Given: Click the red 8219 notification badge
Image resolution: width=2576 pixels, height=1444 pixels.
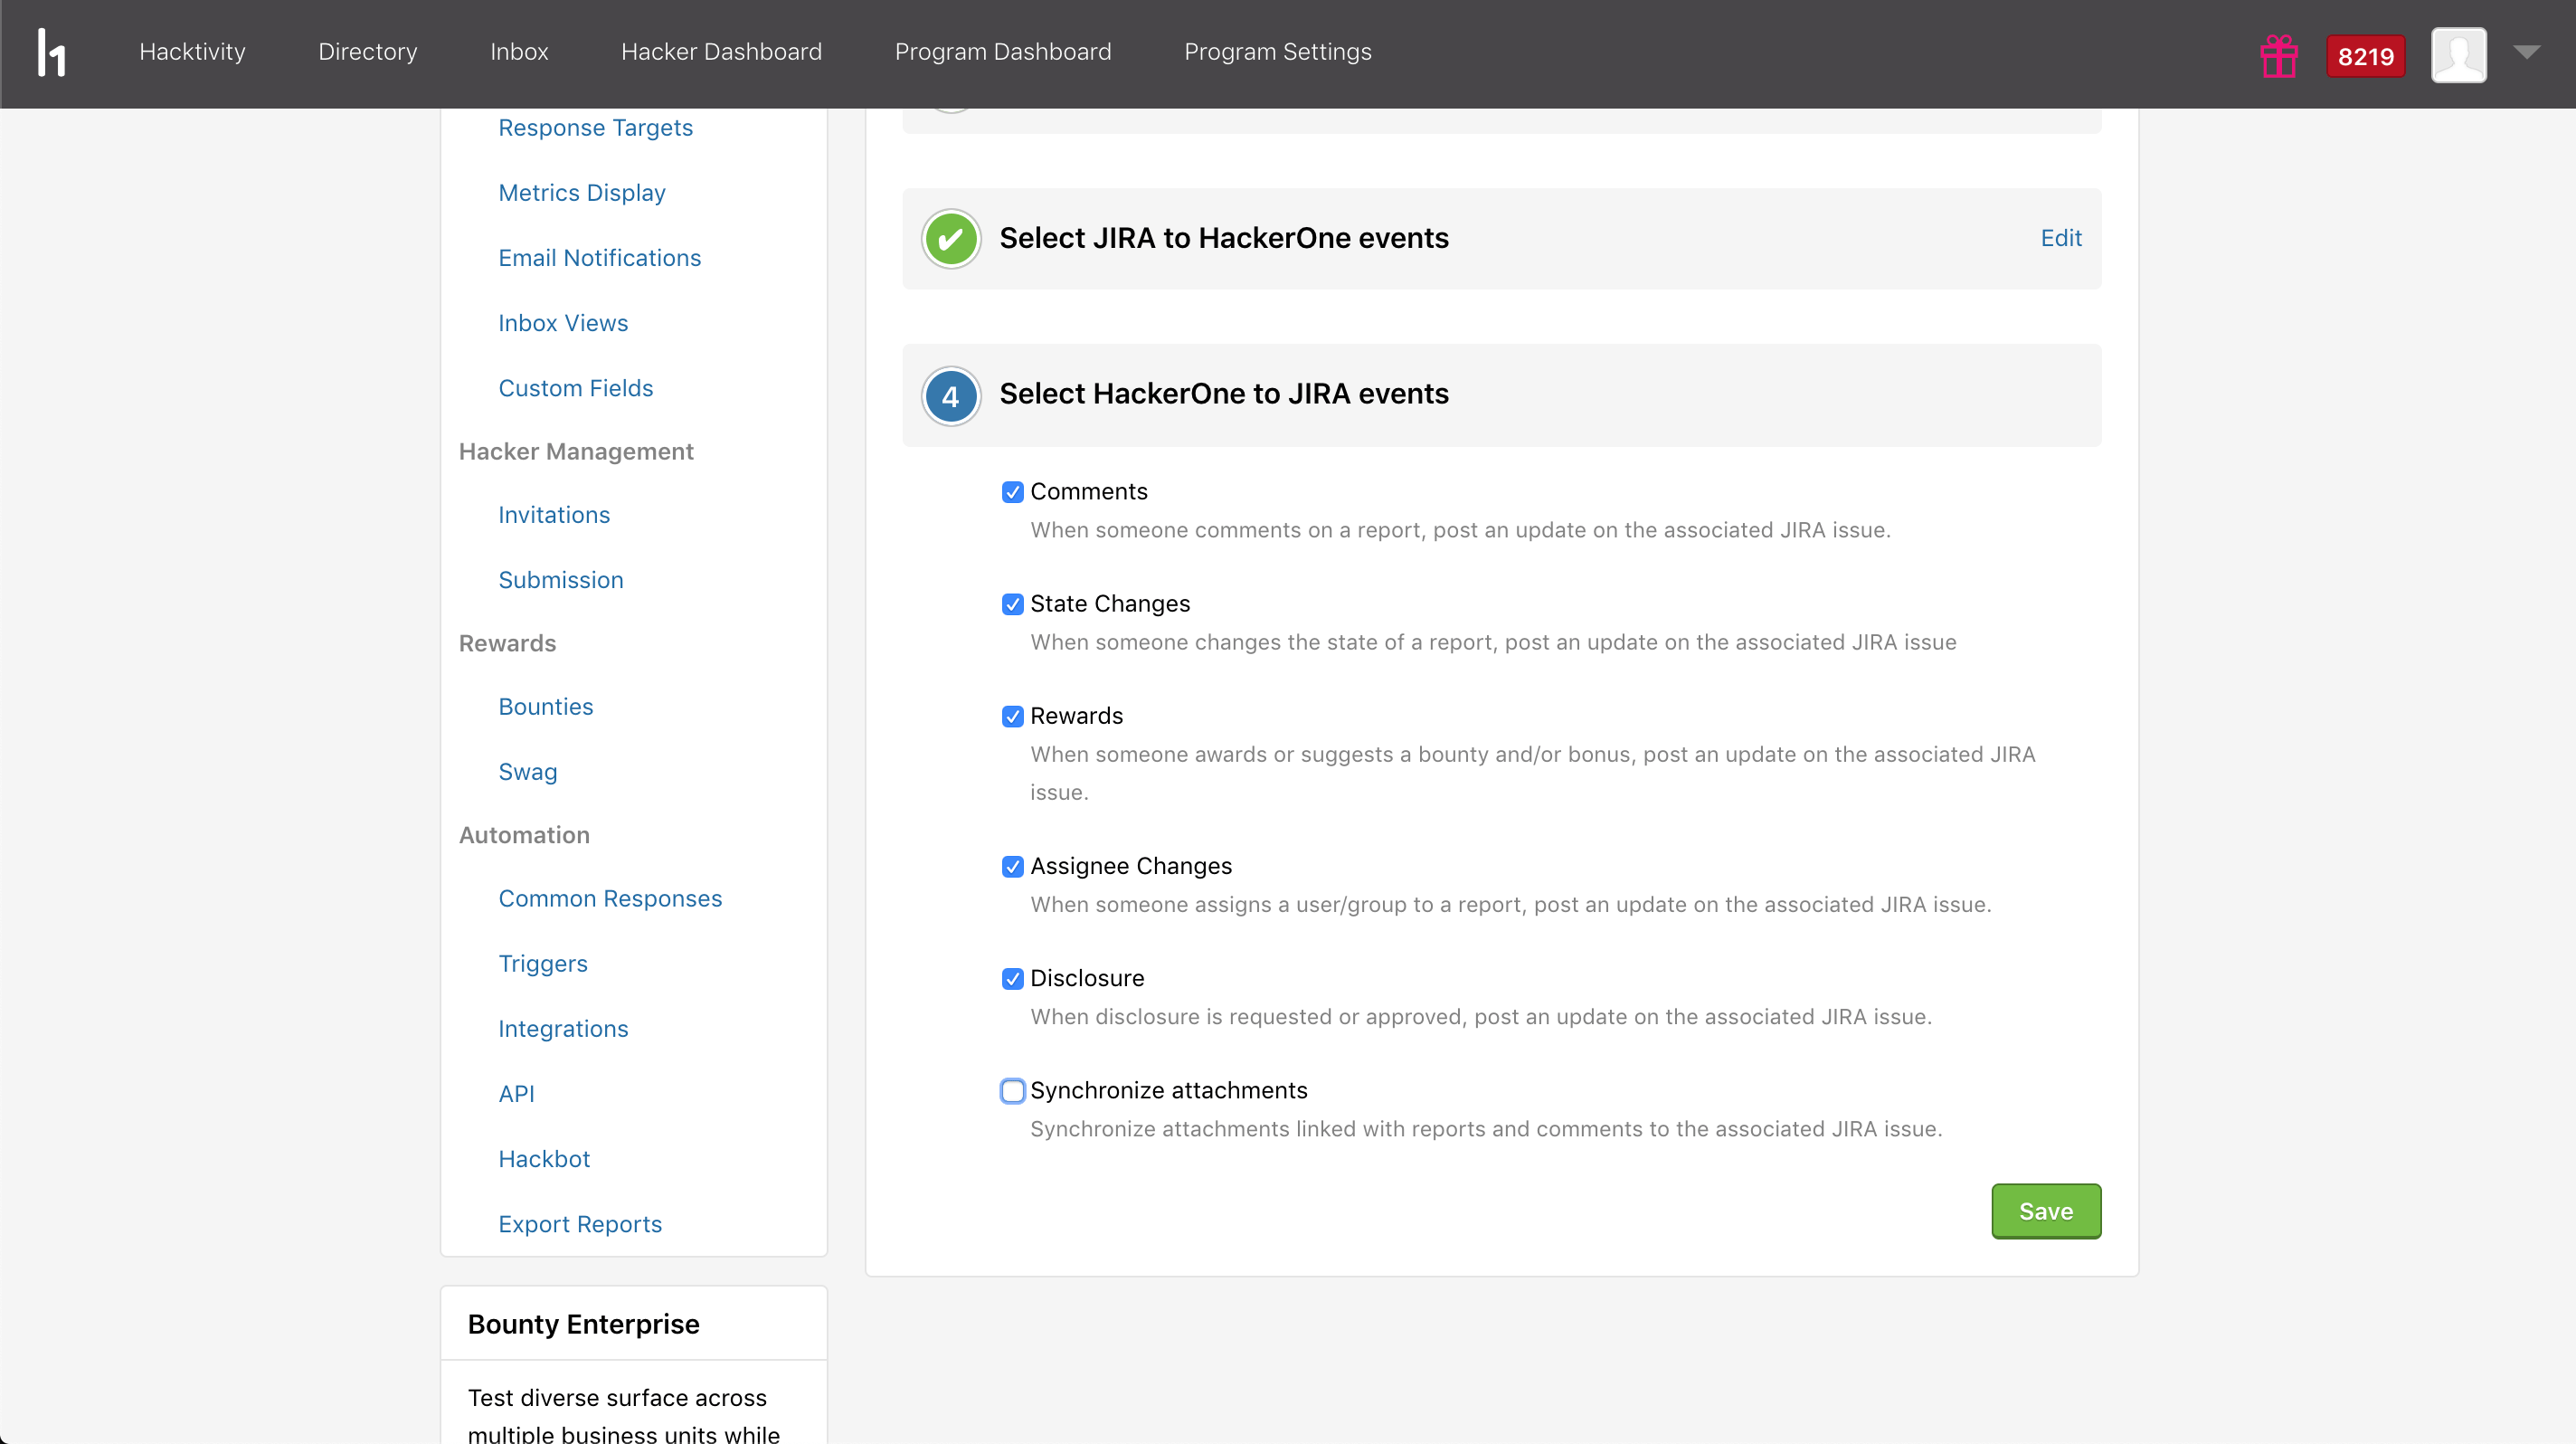Looking at the screenshot, I should [x=2364, y=55].
